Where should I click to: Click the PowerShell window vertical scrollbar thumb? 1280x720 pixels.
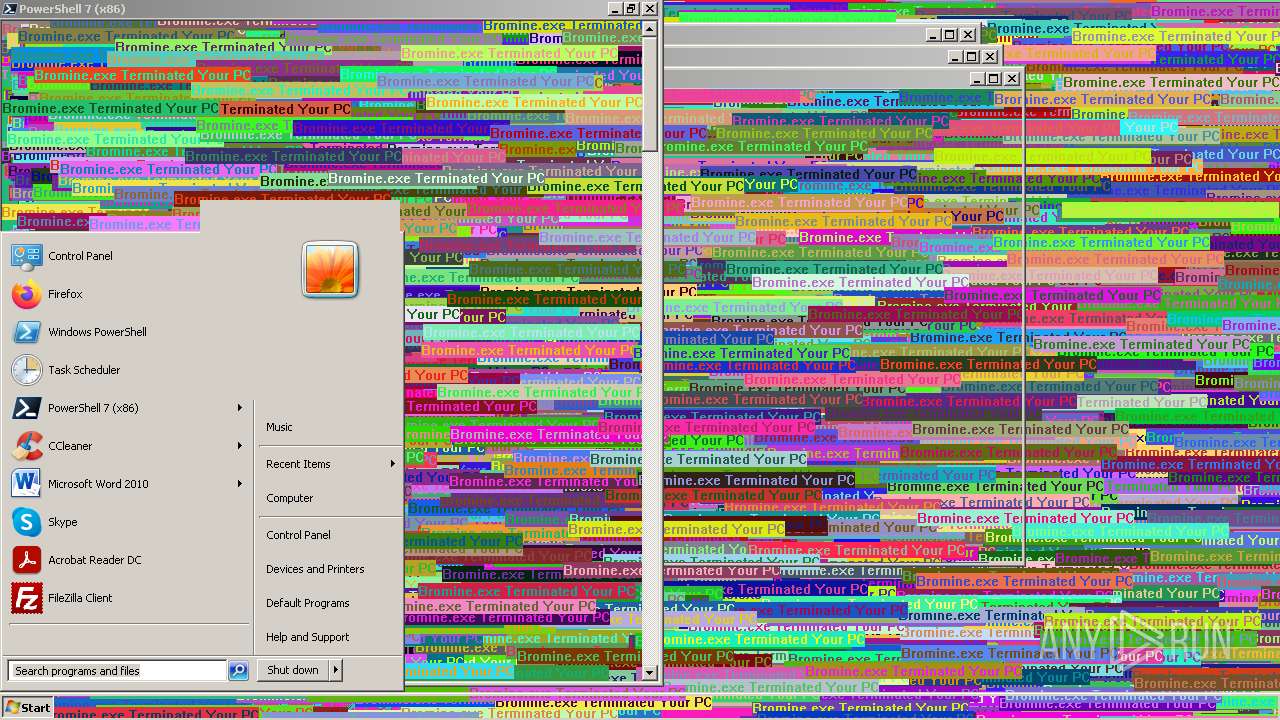pyautogui.click(x=650, y=95)
